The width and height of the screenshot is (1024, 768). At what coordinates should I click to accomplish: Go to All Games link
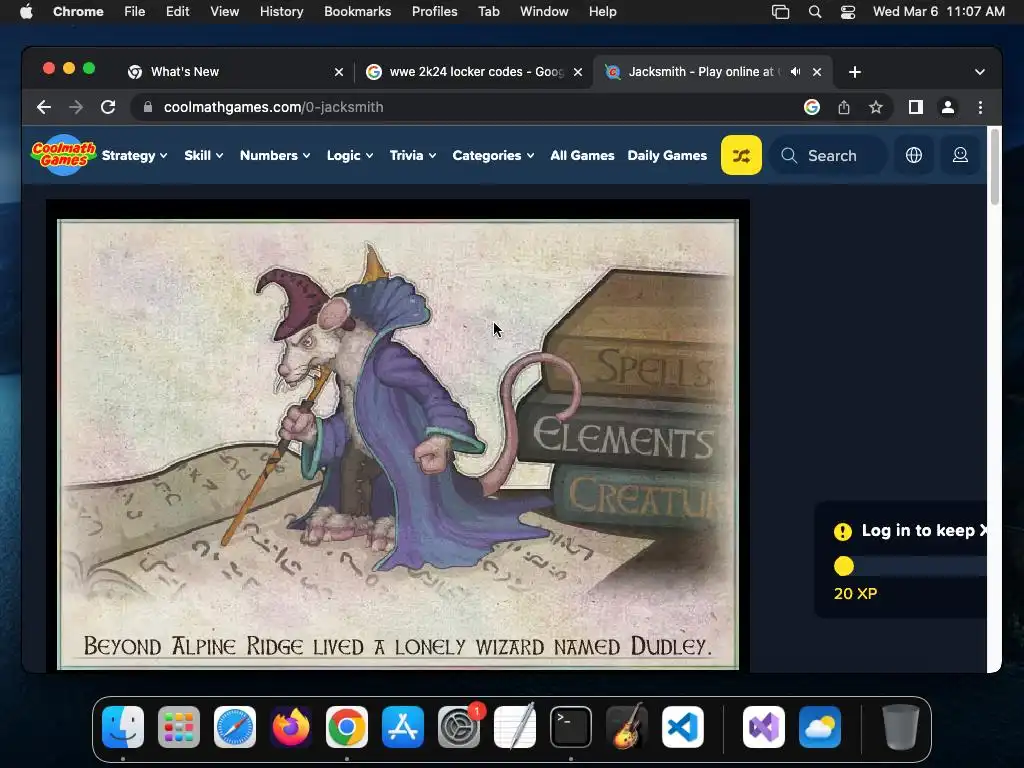(x=582, y=155)
